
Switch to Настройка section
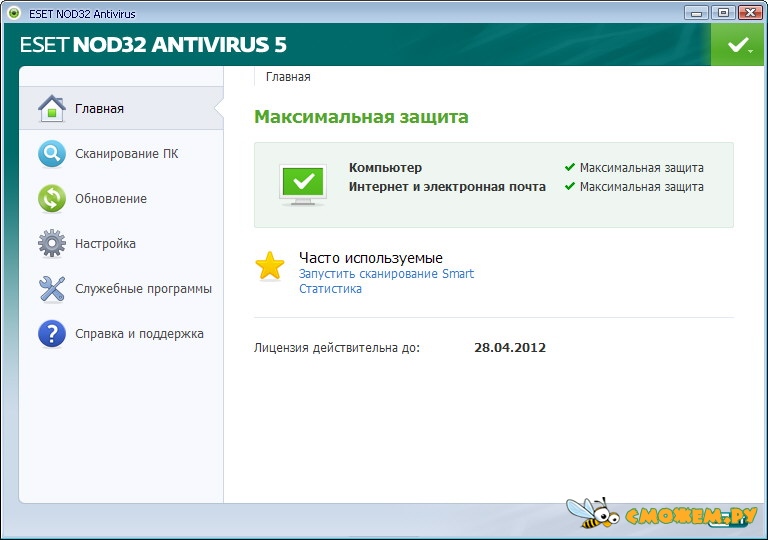click(121, 244)
